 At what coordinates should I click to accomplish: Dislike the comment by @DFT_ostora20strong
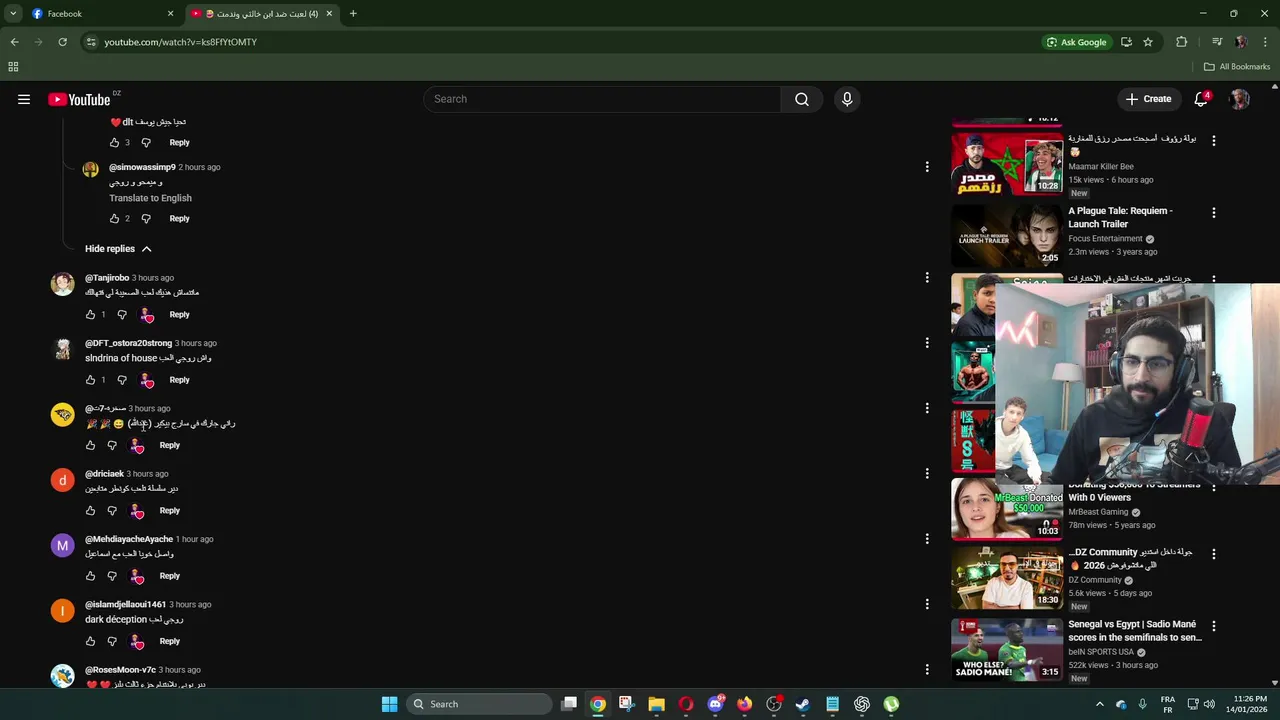[x=122, y=380]
